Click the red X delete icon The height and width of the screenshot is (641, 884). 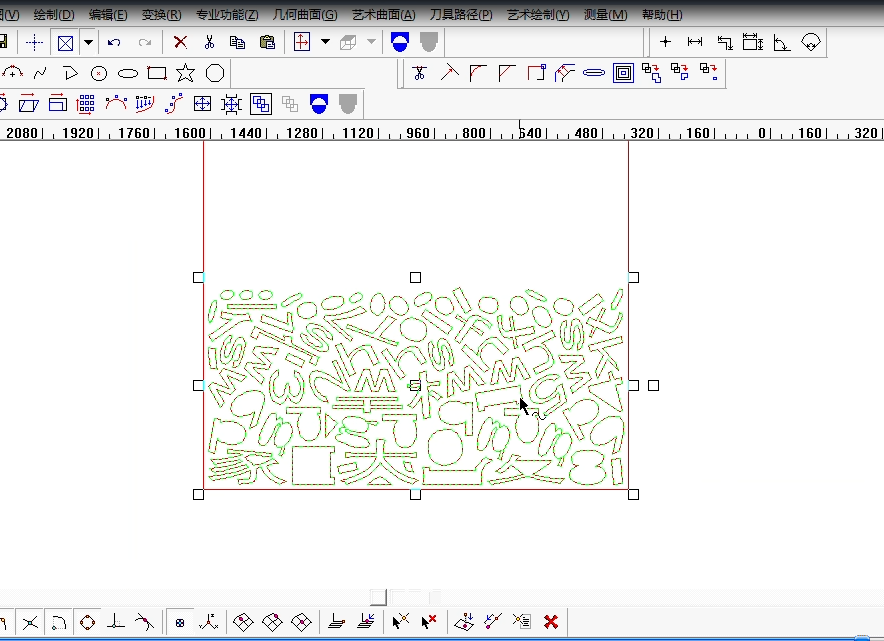point(180,42)
